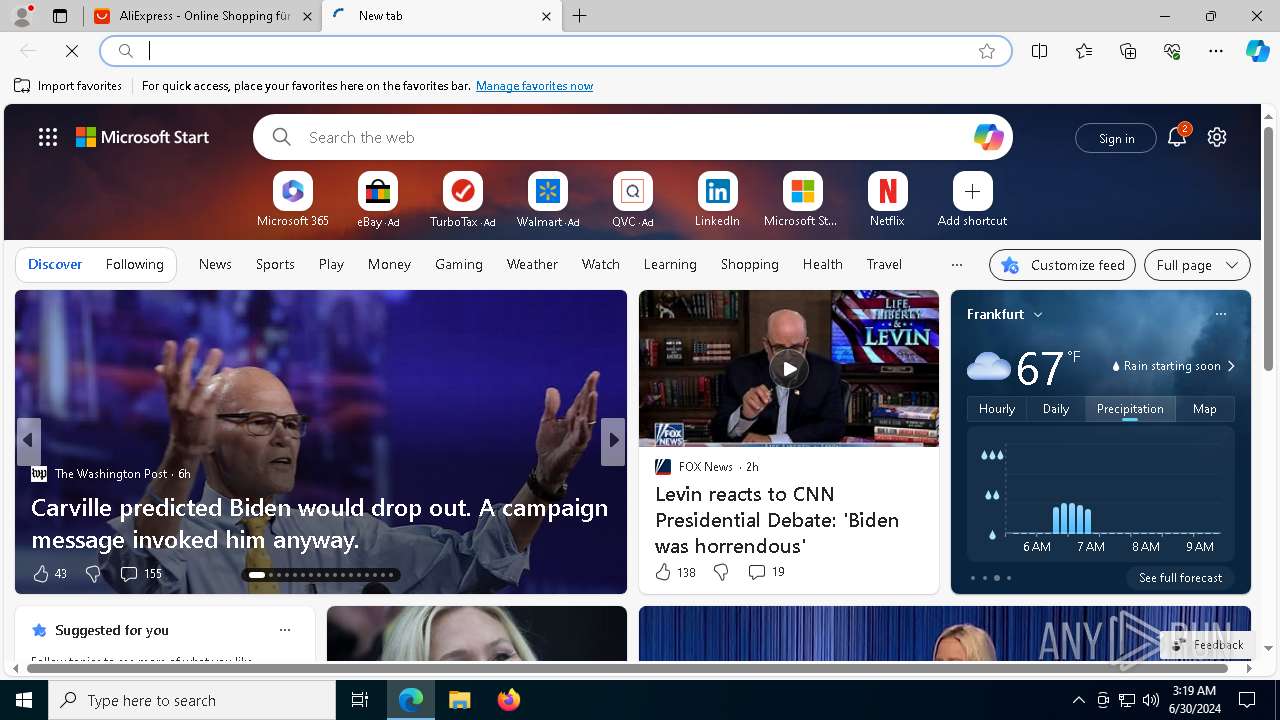Open the TurboTax shortcut tile

[x=462, y=191]
